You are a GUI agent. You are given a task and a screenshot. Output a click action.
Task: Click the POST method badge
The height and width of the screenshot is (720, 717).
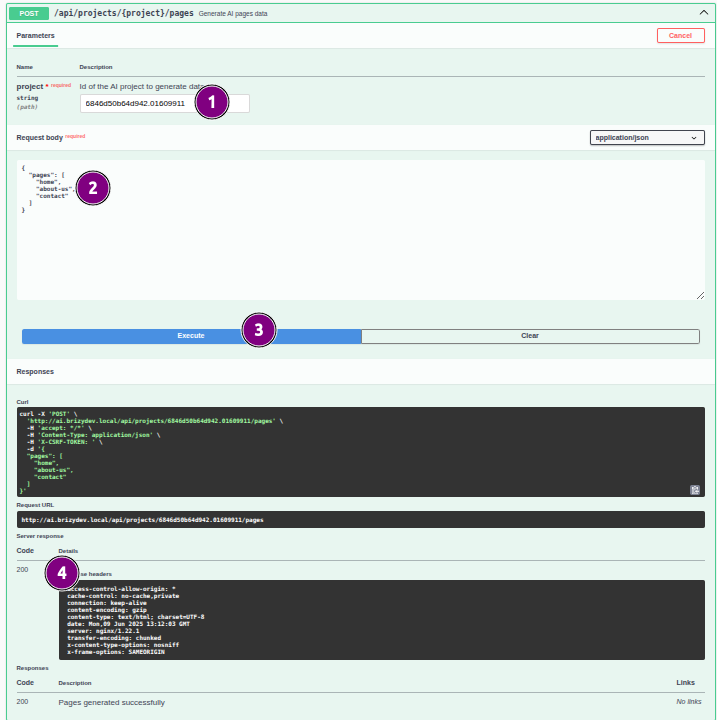pos(28,13)
